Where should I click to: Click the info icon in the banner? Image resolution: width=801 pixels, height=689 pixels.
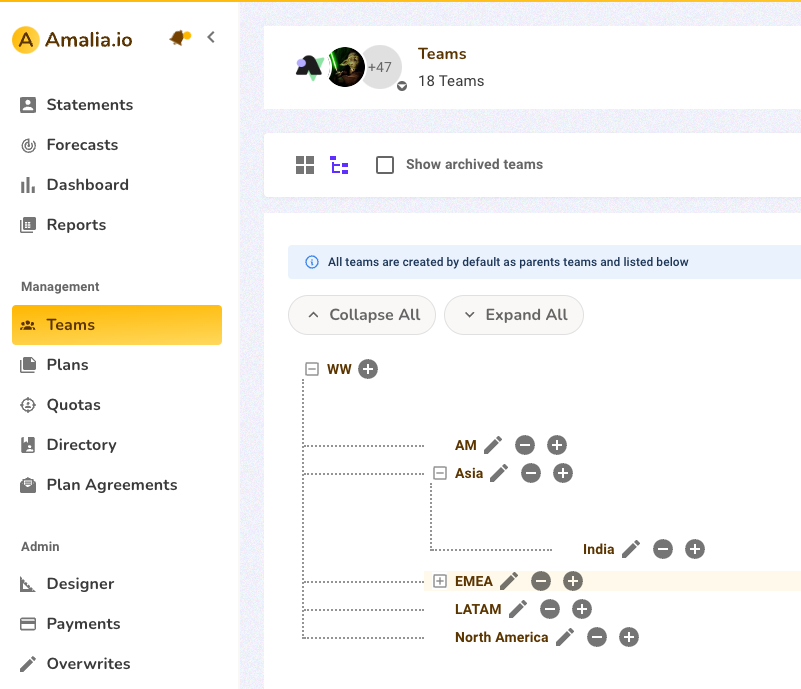pyautogui.click(x=312, y=262)
